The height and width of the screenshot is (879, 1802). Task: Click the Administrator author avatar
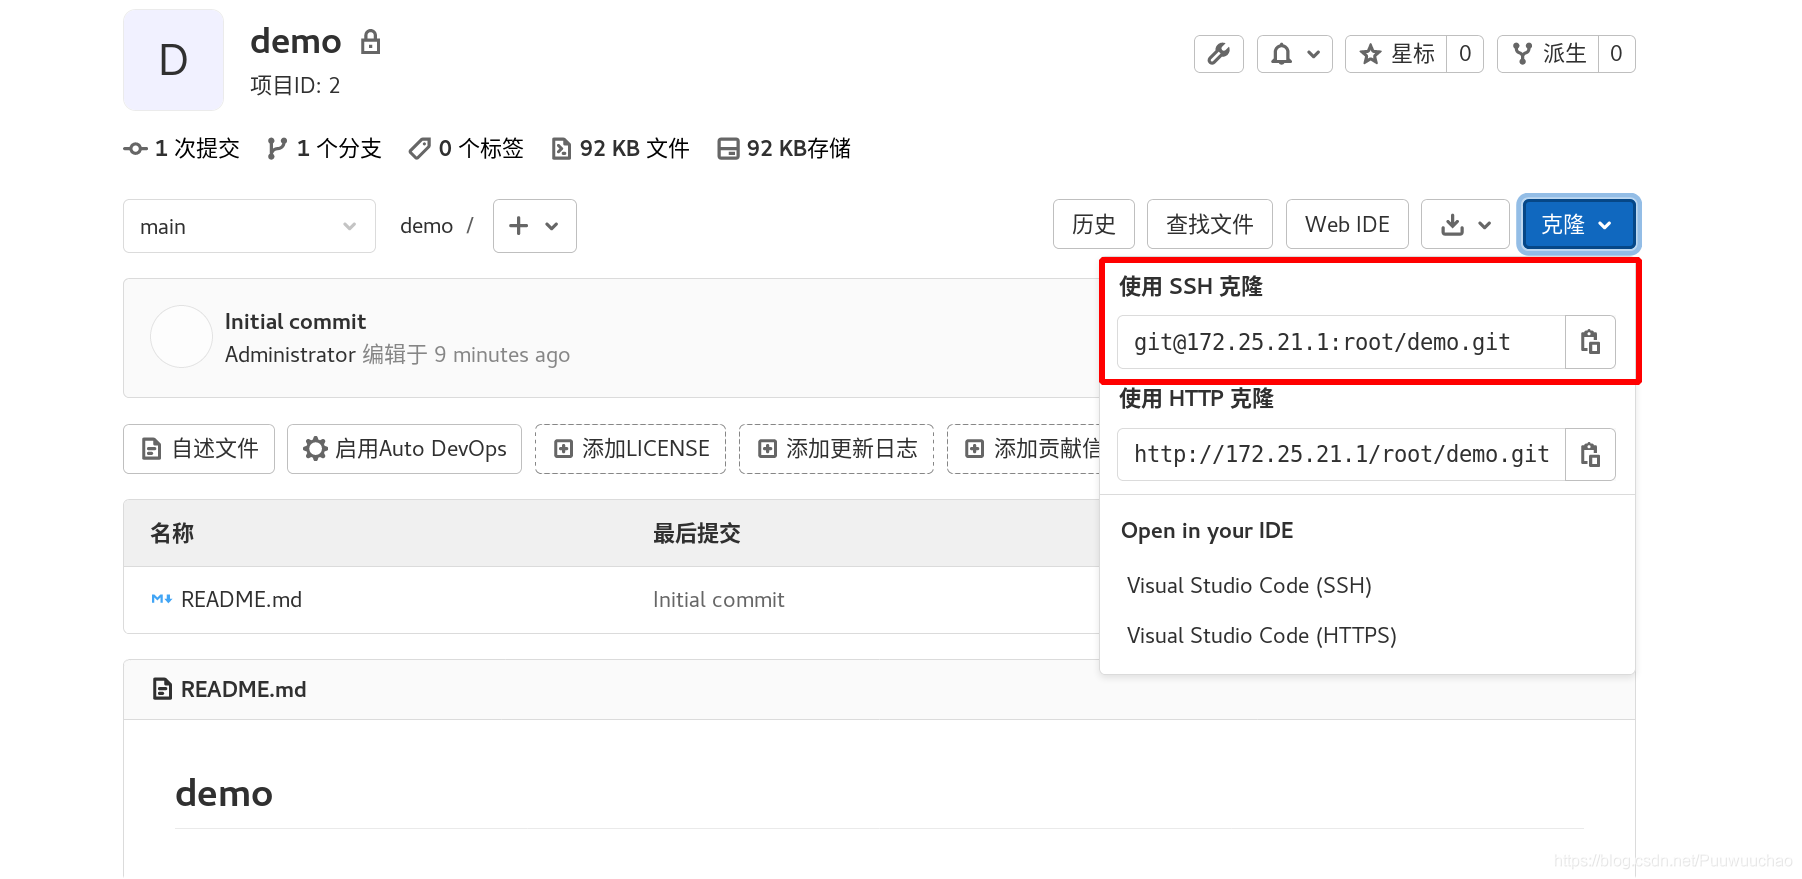(181, 337)
